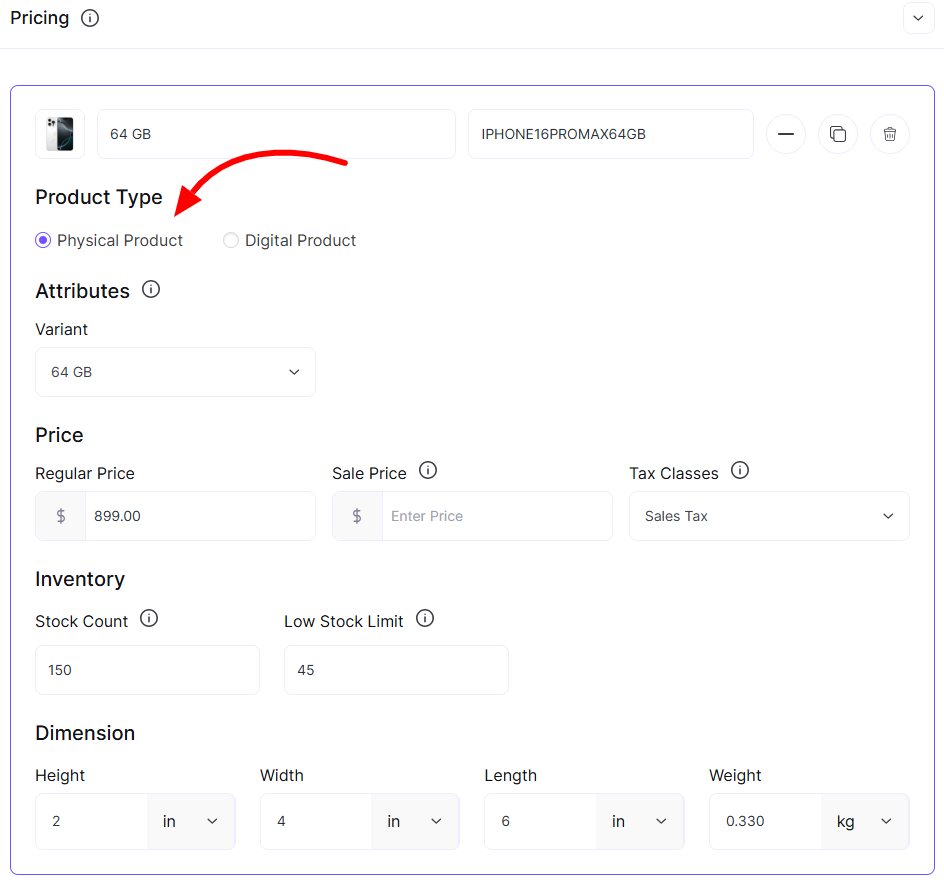Screen dimensions: 944x884
Task: Edit the variant name field showing 64 GB
Action: point(276,134)
